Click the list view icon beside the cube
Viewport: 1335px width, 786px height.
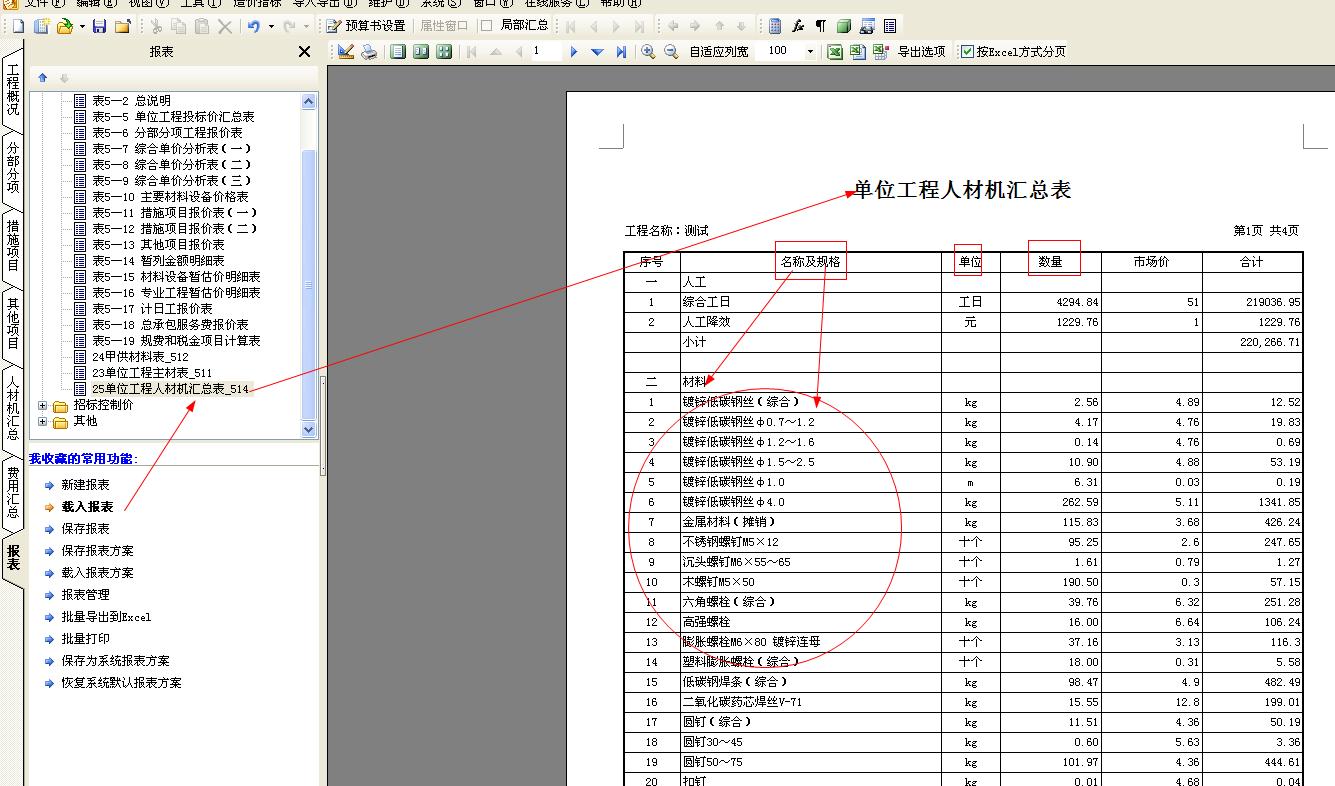pos(890,26)
